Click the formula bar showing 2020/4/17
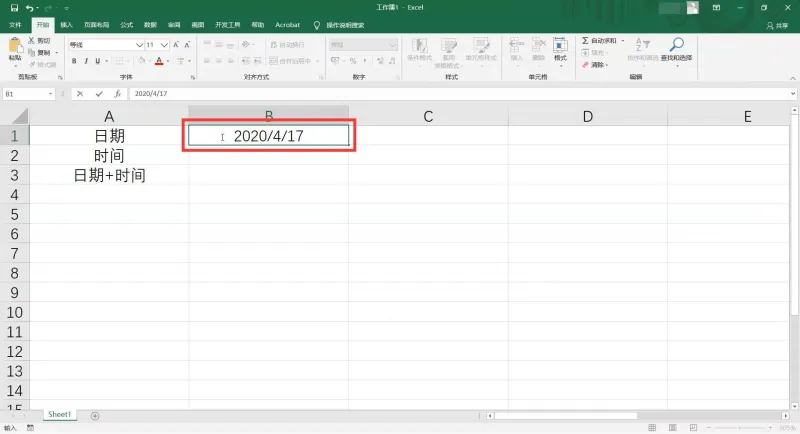The image size is (800, 434). [459, 94]
